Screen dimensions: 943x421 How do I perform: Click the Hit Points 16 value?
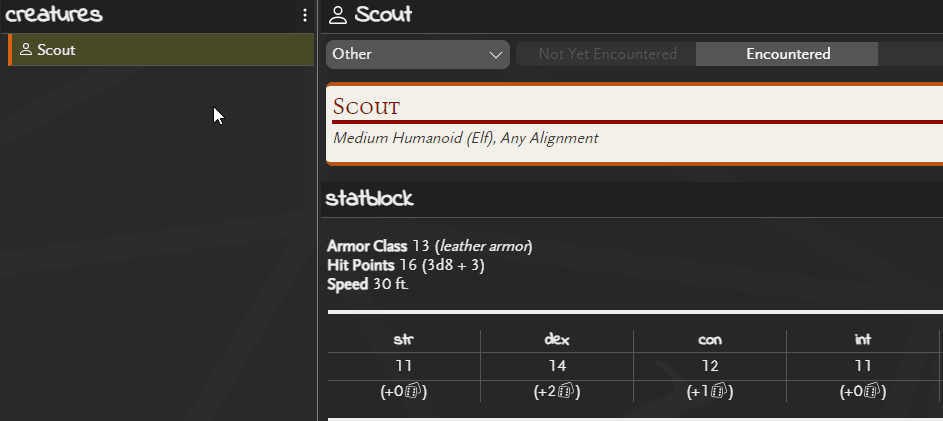click(x=406, y=265)
